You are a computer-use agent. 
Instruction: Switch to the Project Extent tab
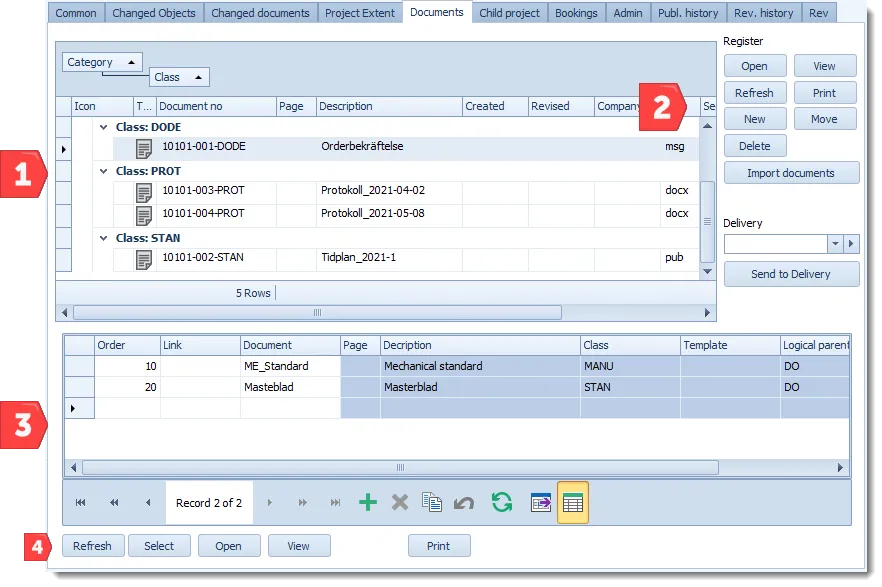360,13
